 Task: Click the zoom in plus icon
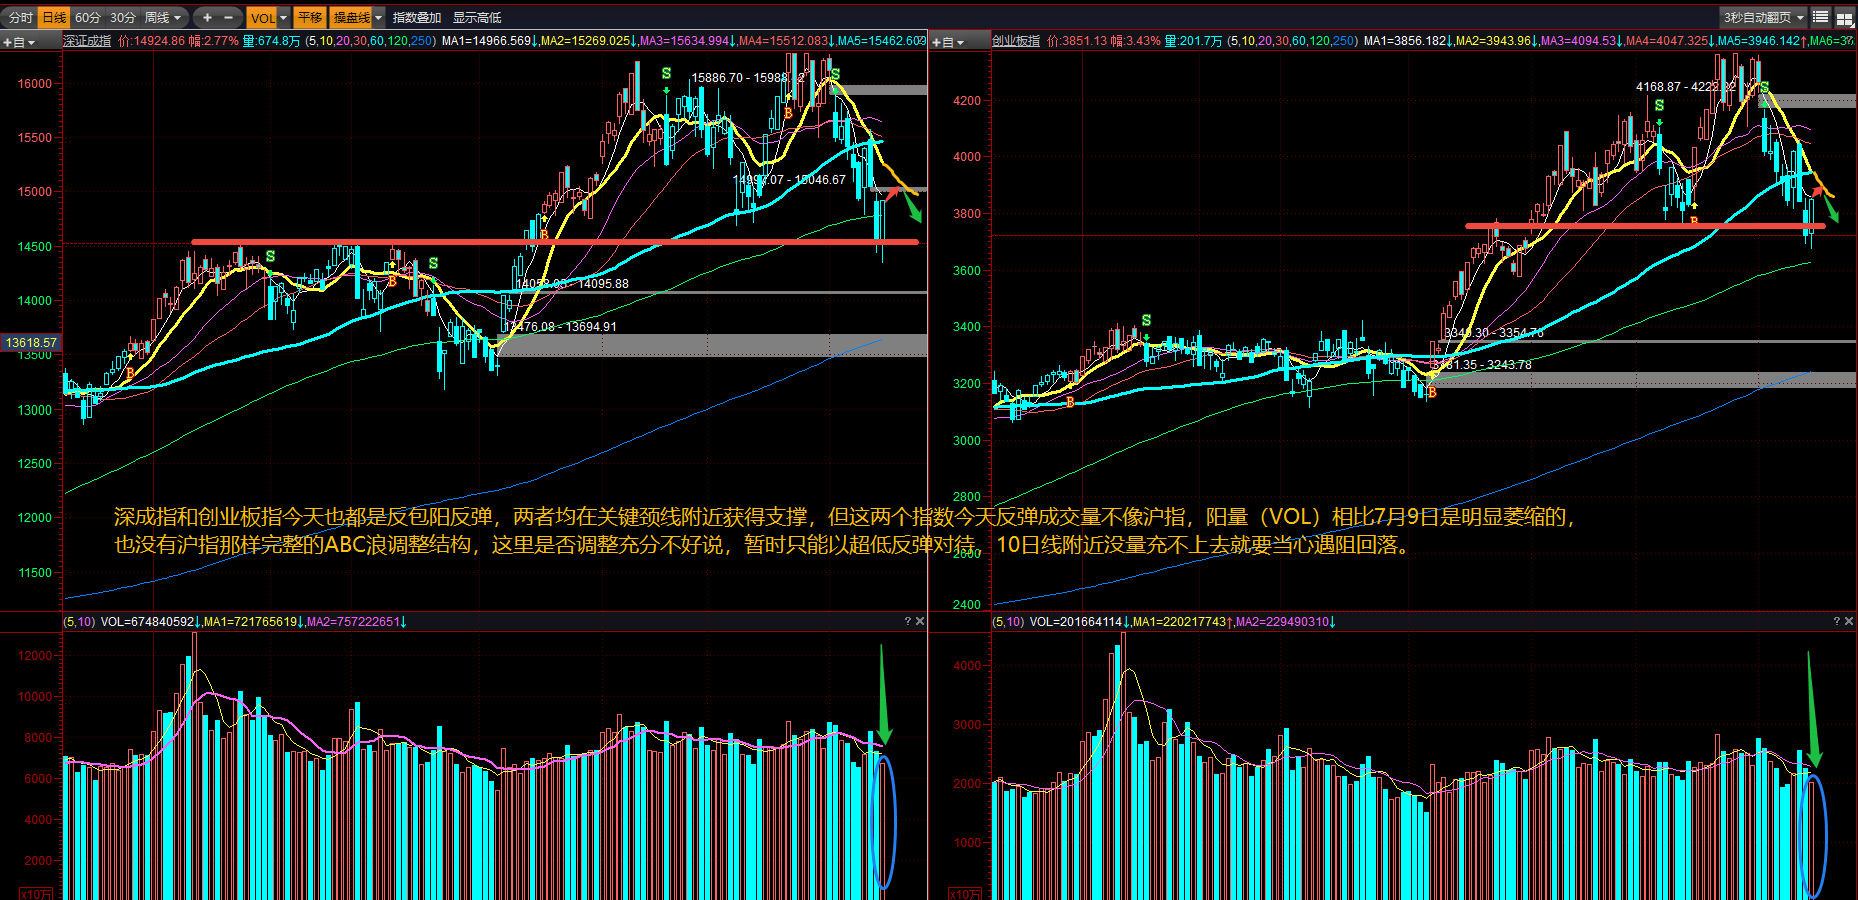tap(207, 17)
